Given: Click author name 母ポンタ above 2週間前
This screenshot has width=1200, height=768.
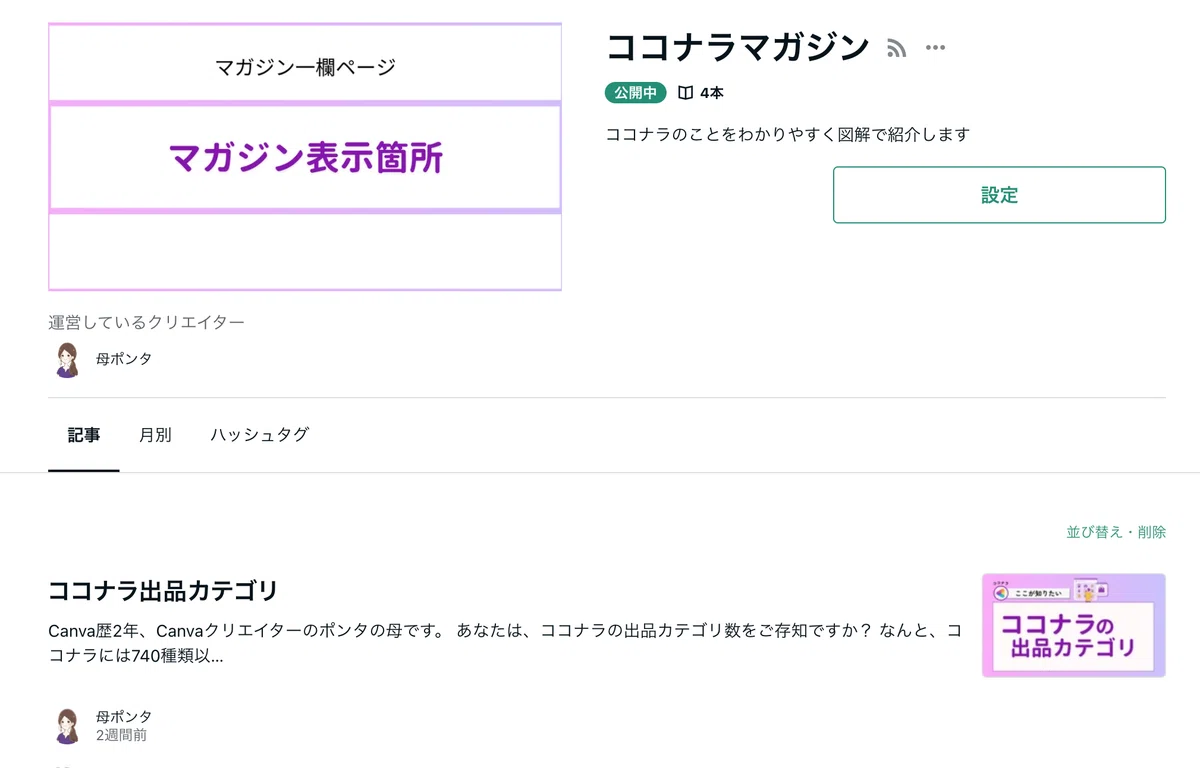Looking at the screenshot, I should point(124,717).
